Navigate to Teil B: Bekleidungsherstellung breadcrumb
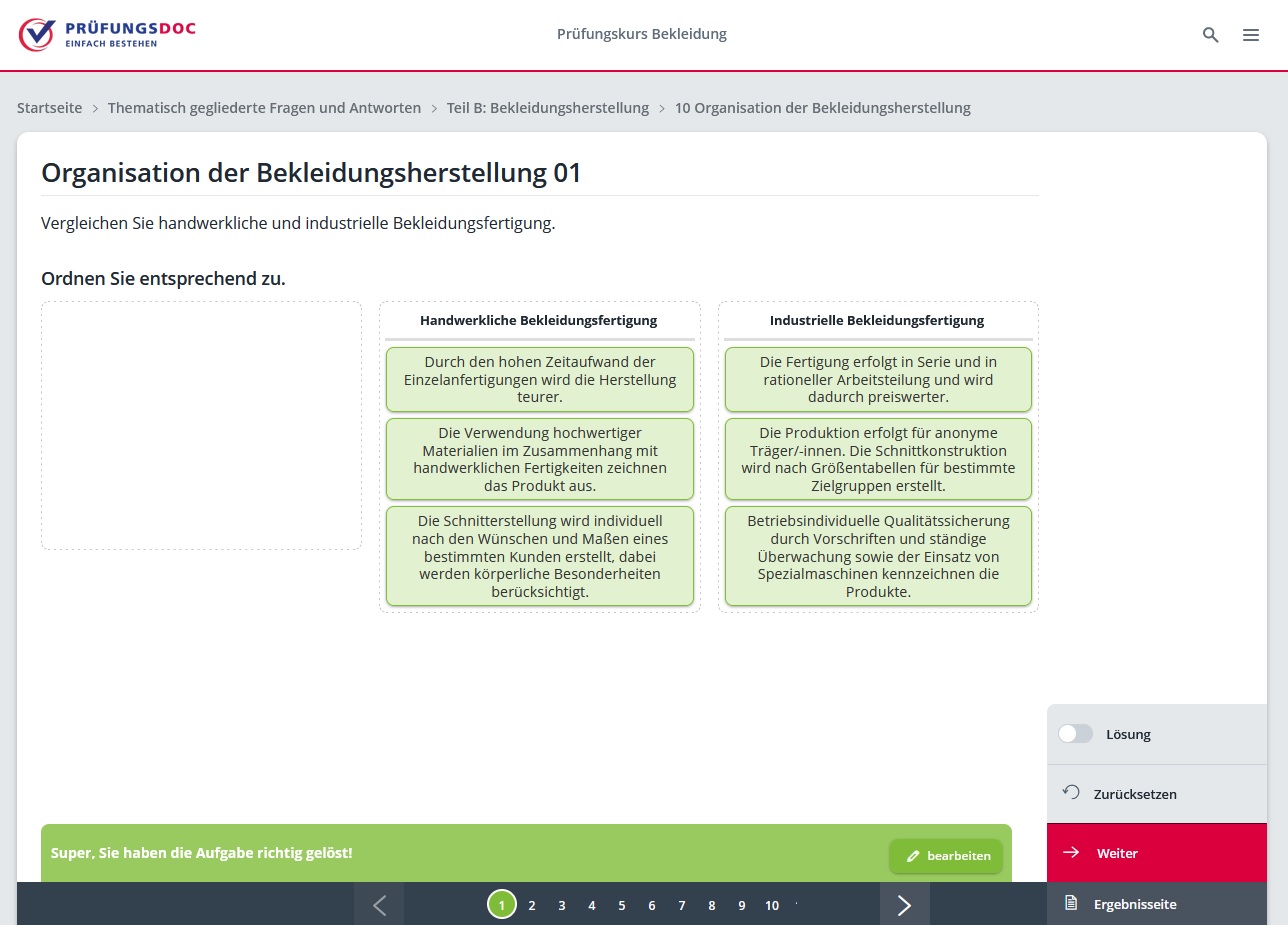The image size is (1288, 925). pos(547,108)
